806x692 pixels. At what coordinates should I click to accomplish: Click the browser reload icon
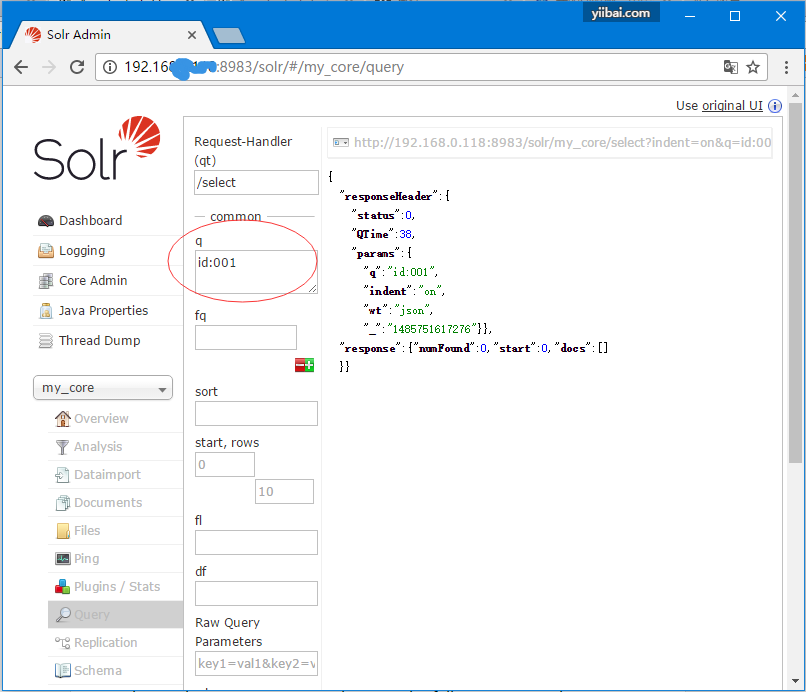click(x=77, y=67)
